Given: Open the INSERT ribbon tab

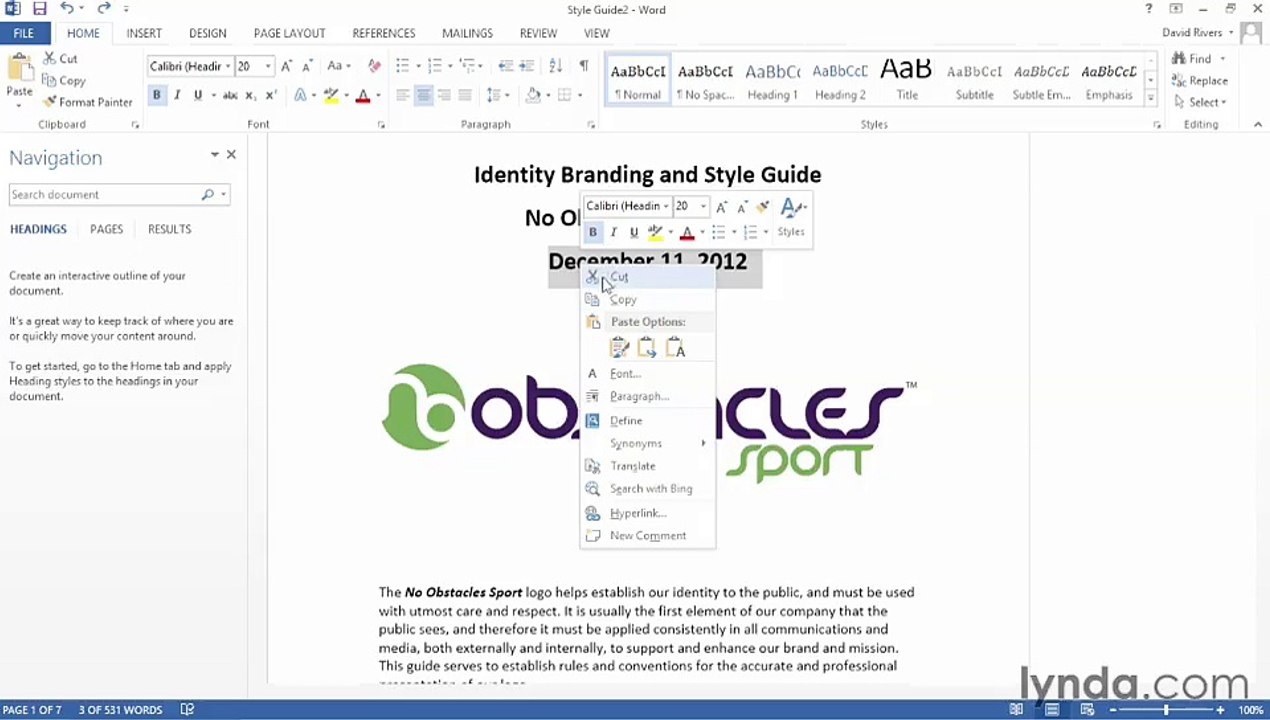Looking at the screenshot, I should (x=144, y=33).
